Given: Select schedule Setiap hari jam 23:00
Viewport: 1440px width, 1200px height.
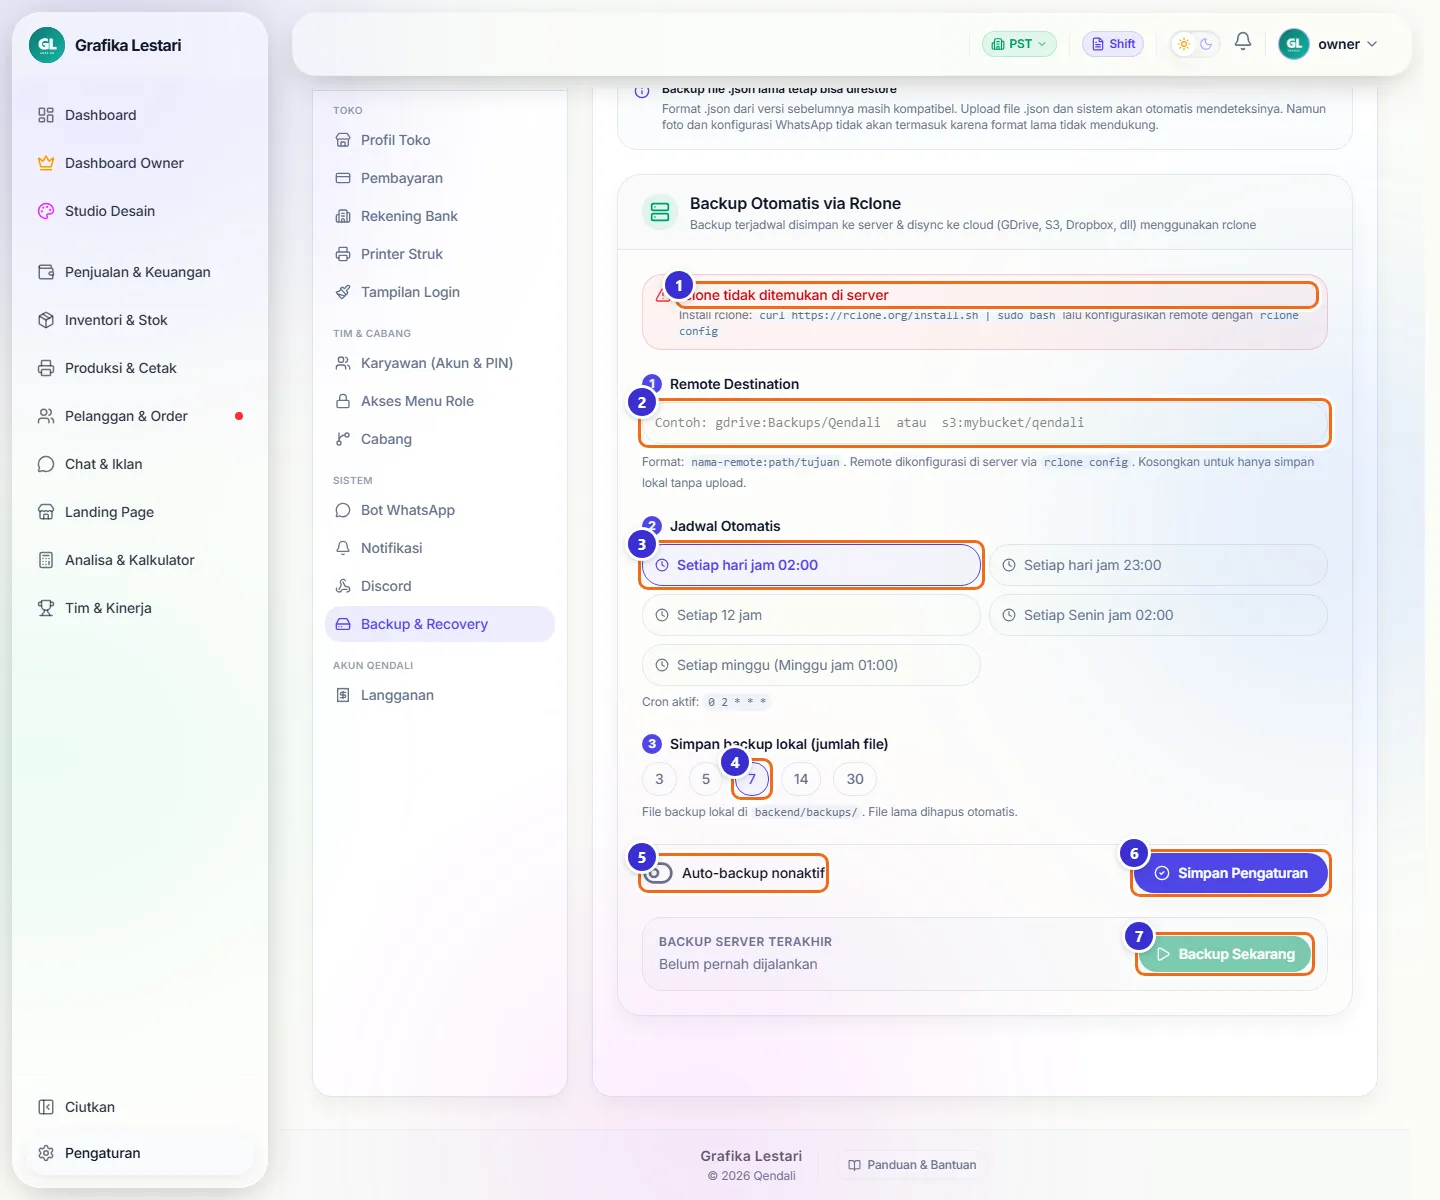Looking at the screenshot, I should 1158,565.
